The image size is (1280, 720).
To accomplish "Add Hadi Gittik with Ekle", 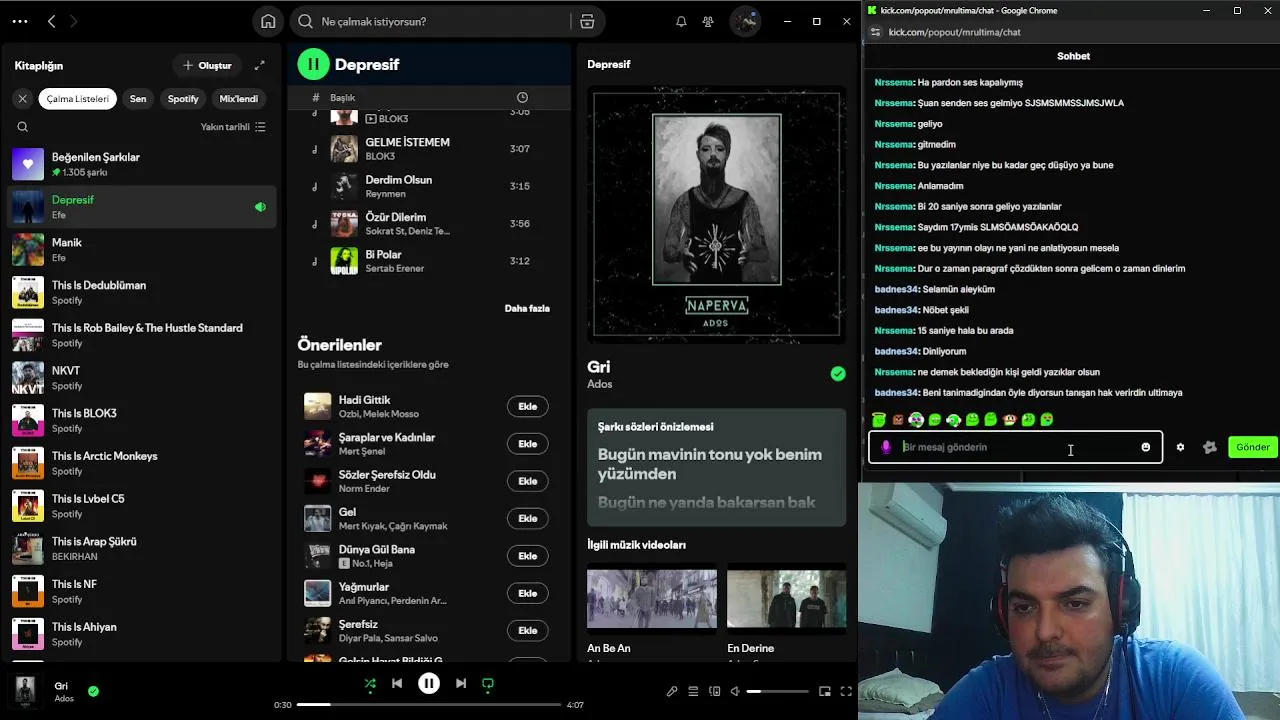I will point(527,406).
